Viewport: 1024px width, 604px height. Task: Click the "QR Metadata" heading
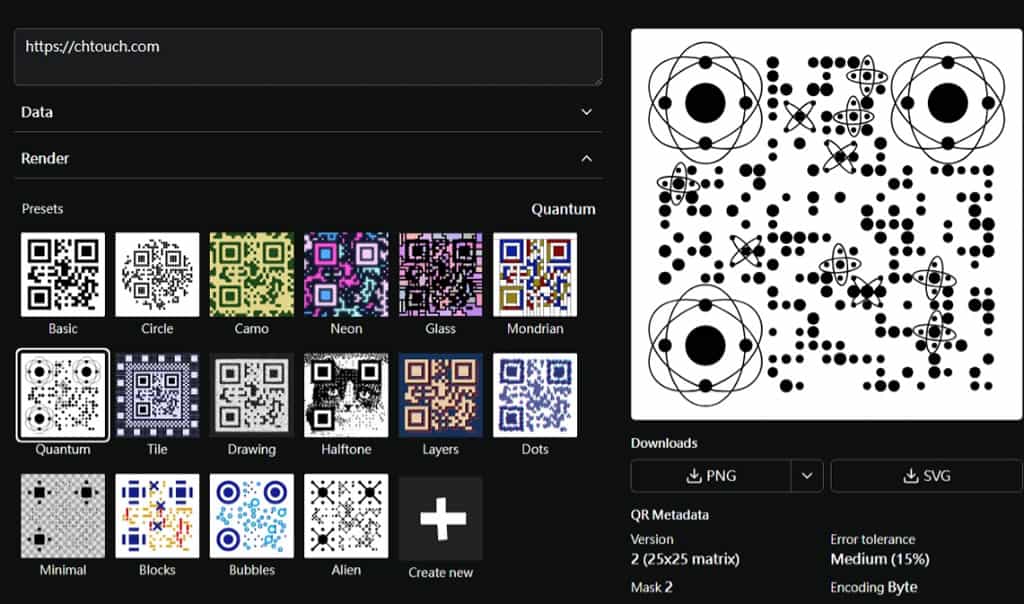click(669, 515)
